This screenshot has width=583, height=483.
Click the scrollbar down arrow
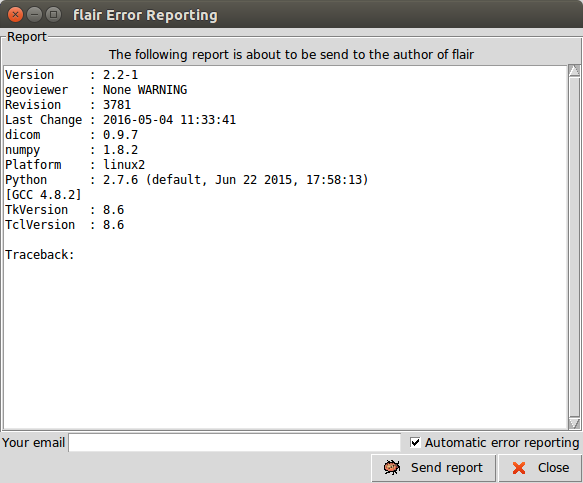(x=574, y=424)
